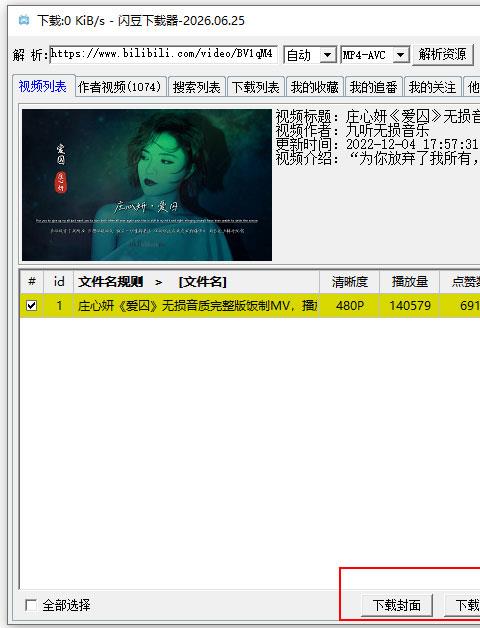
Task: Click the 视频介绍 description text
Action: 377,159
